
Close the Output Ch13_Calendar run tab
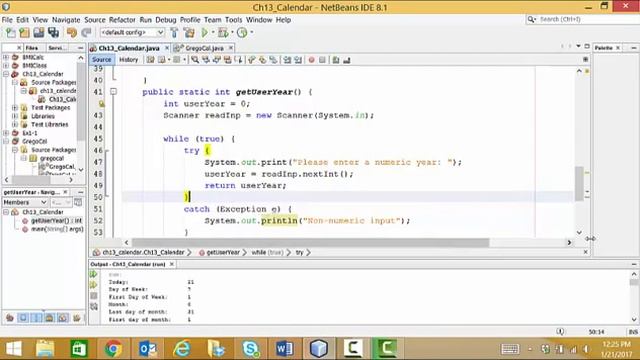[172, 264]
